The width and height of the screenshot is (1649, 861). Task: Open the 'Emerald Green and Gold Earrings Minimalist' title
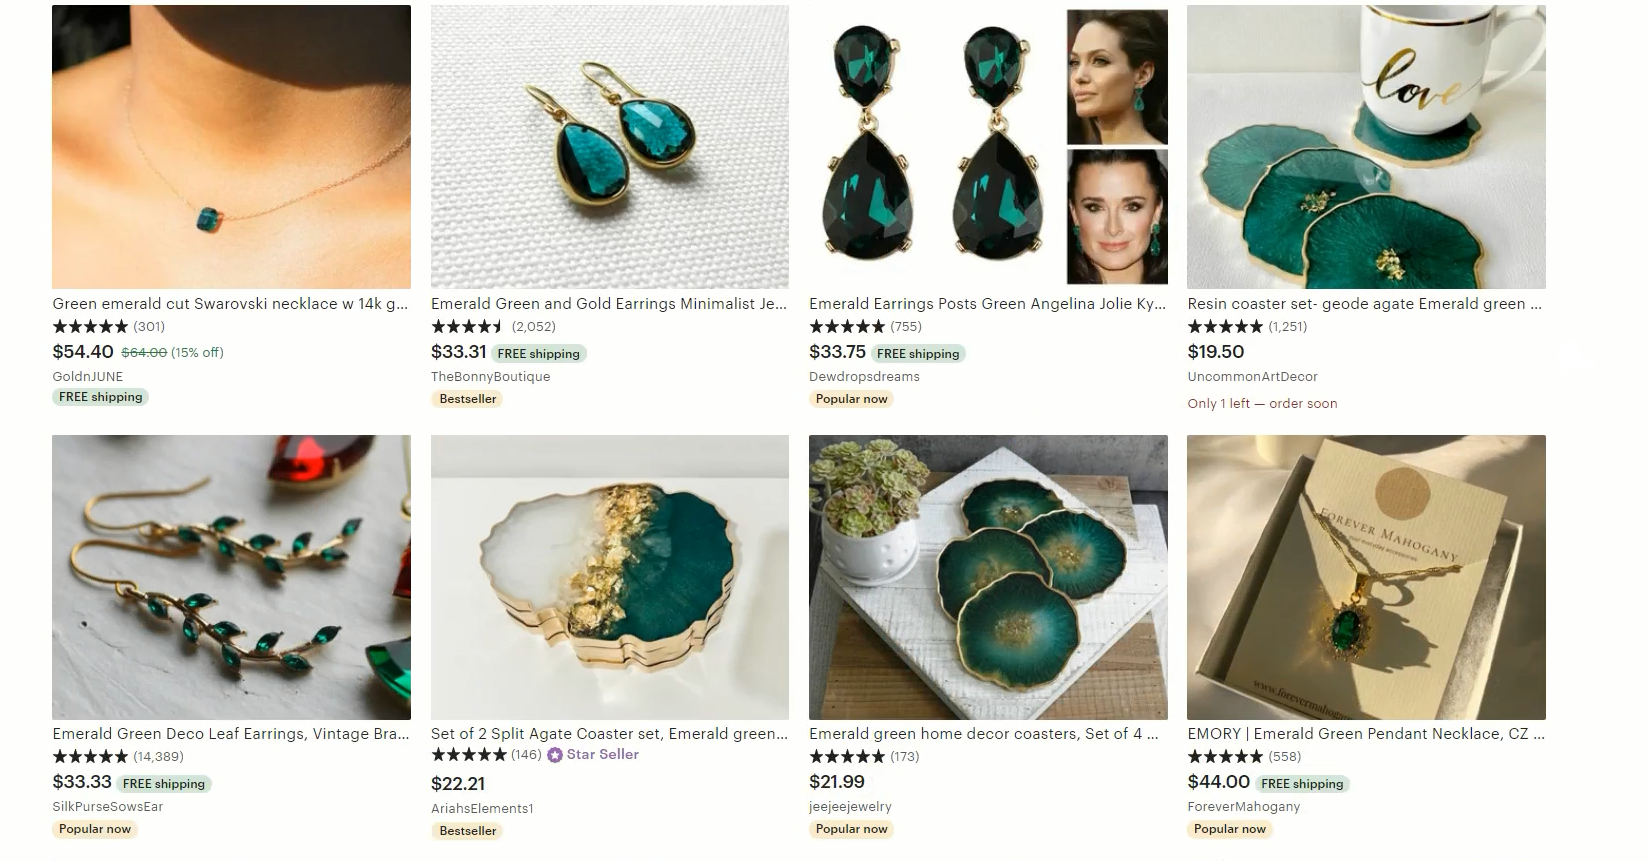[x=608, y=304]
